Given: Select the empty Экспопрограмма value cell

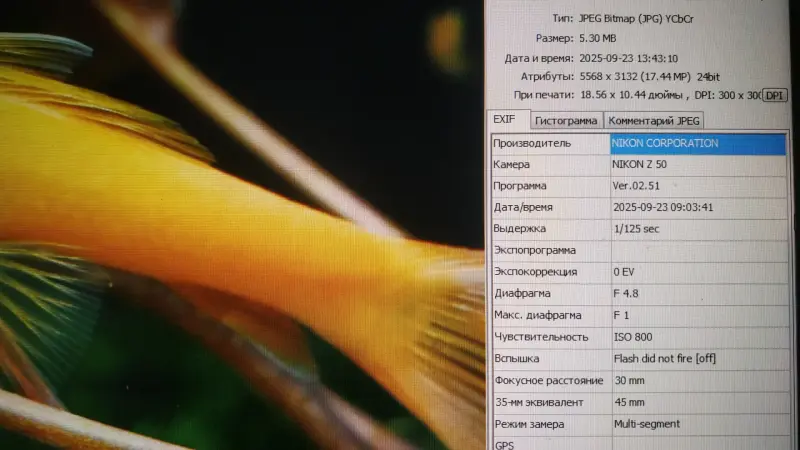Looking at the screenshot, I should click(699, 251).
